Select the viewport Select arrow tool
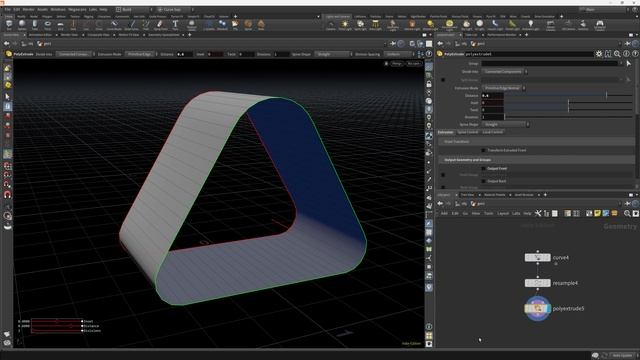This screenshot has width=640, height=360. [7, 97]
